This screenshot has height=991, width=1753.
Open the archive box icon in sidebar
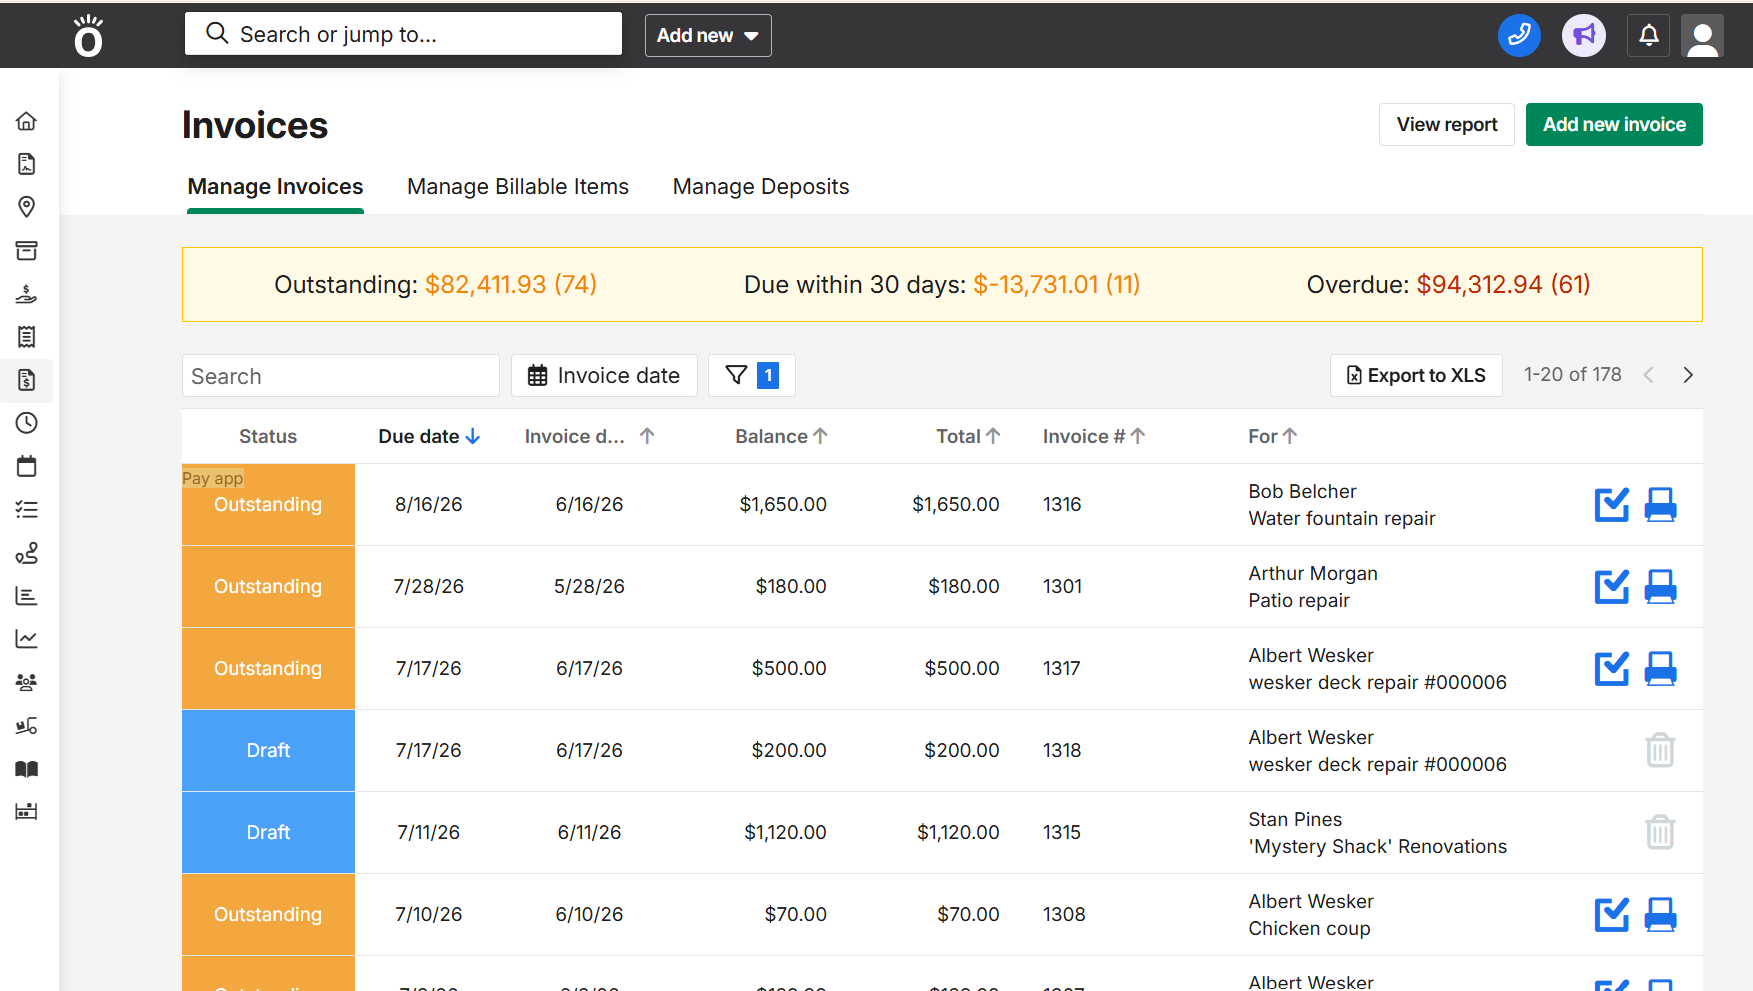point(27,250)
